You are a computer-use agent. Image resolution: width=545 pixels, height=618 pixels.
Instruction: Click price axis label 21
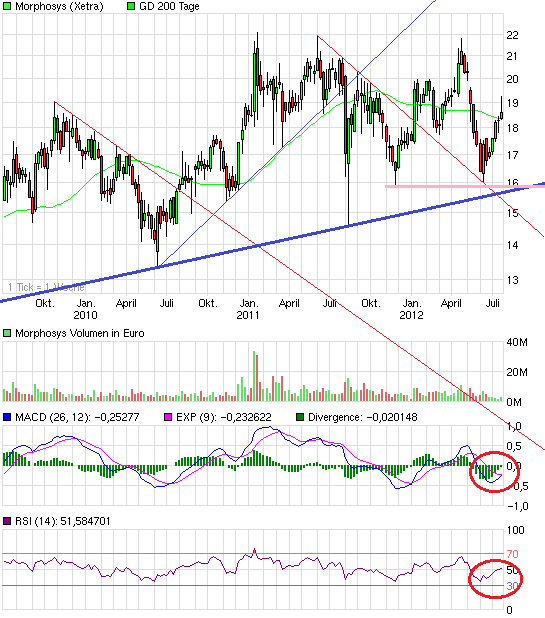pyautogui.click(x=512, y=56)
